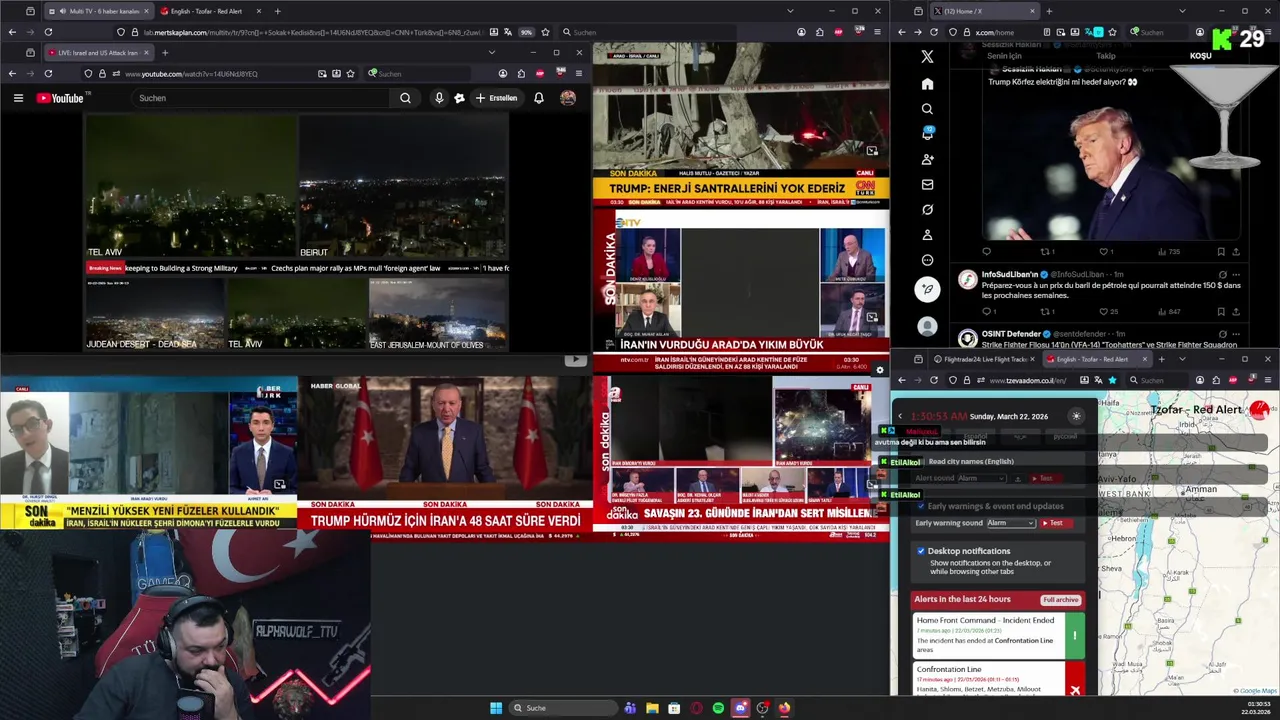1280x720 pixels.
Task: Bookmark Tzofar page with blue star
Action: [1112, 380]
